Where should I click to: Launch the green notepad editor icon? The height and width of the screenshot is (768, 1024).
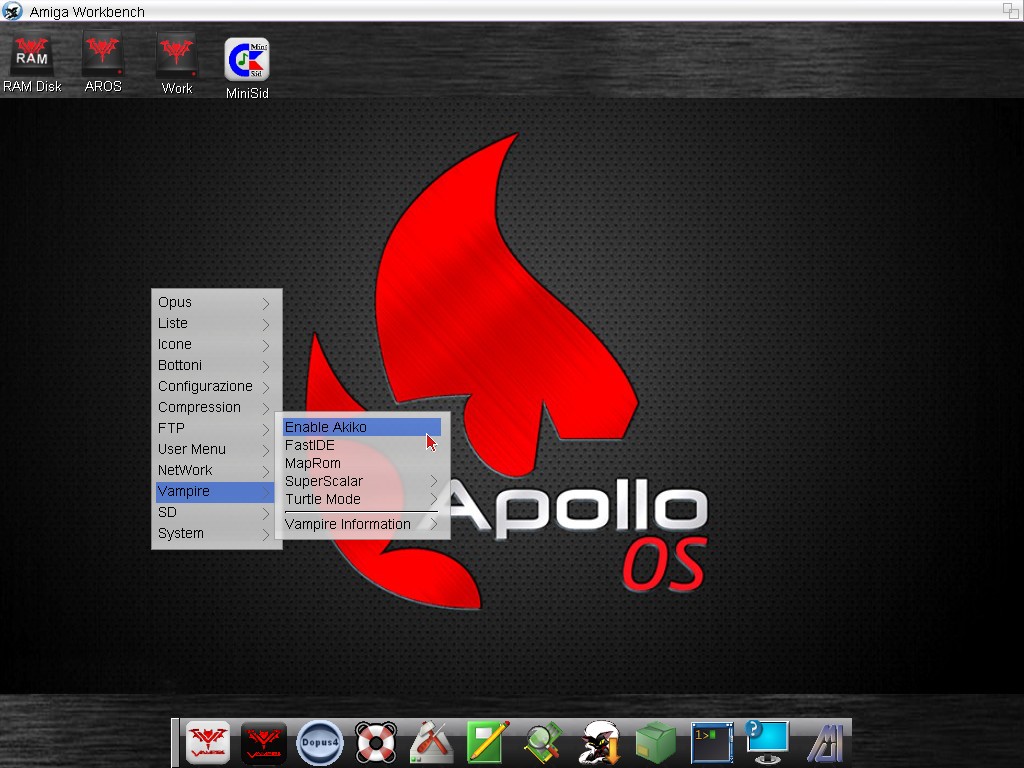coord(488,743)
